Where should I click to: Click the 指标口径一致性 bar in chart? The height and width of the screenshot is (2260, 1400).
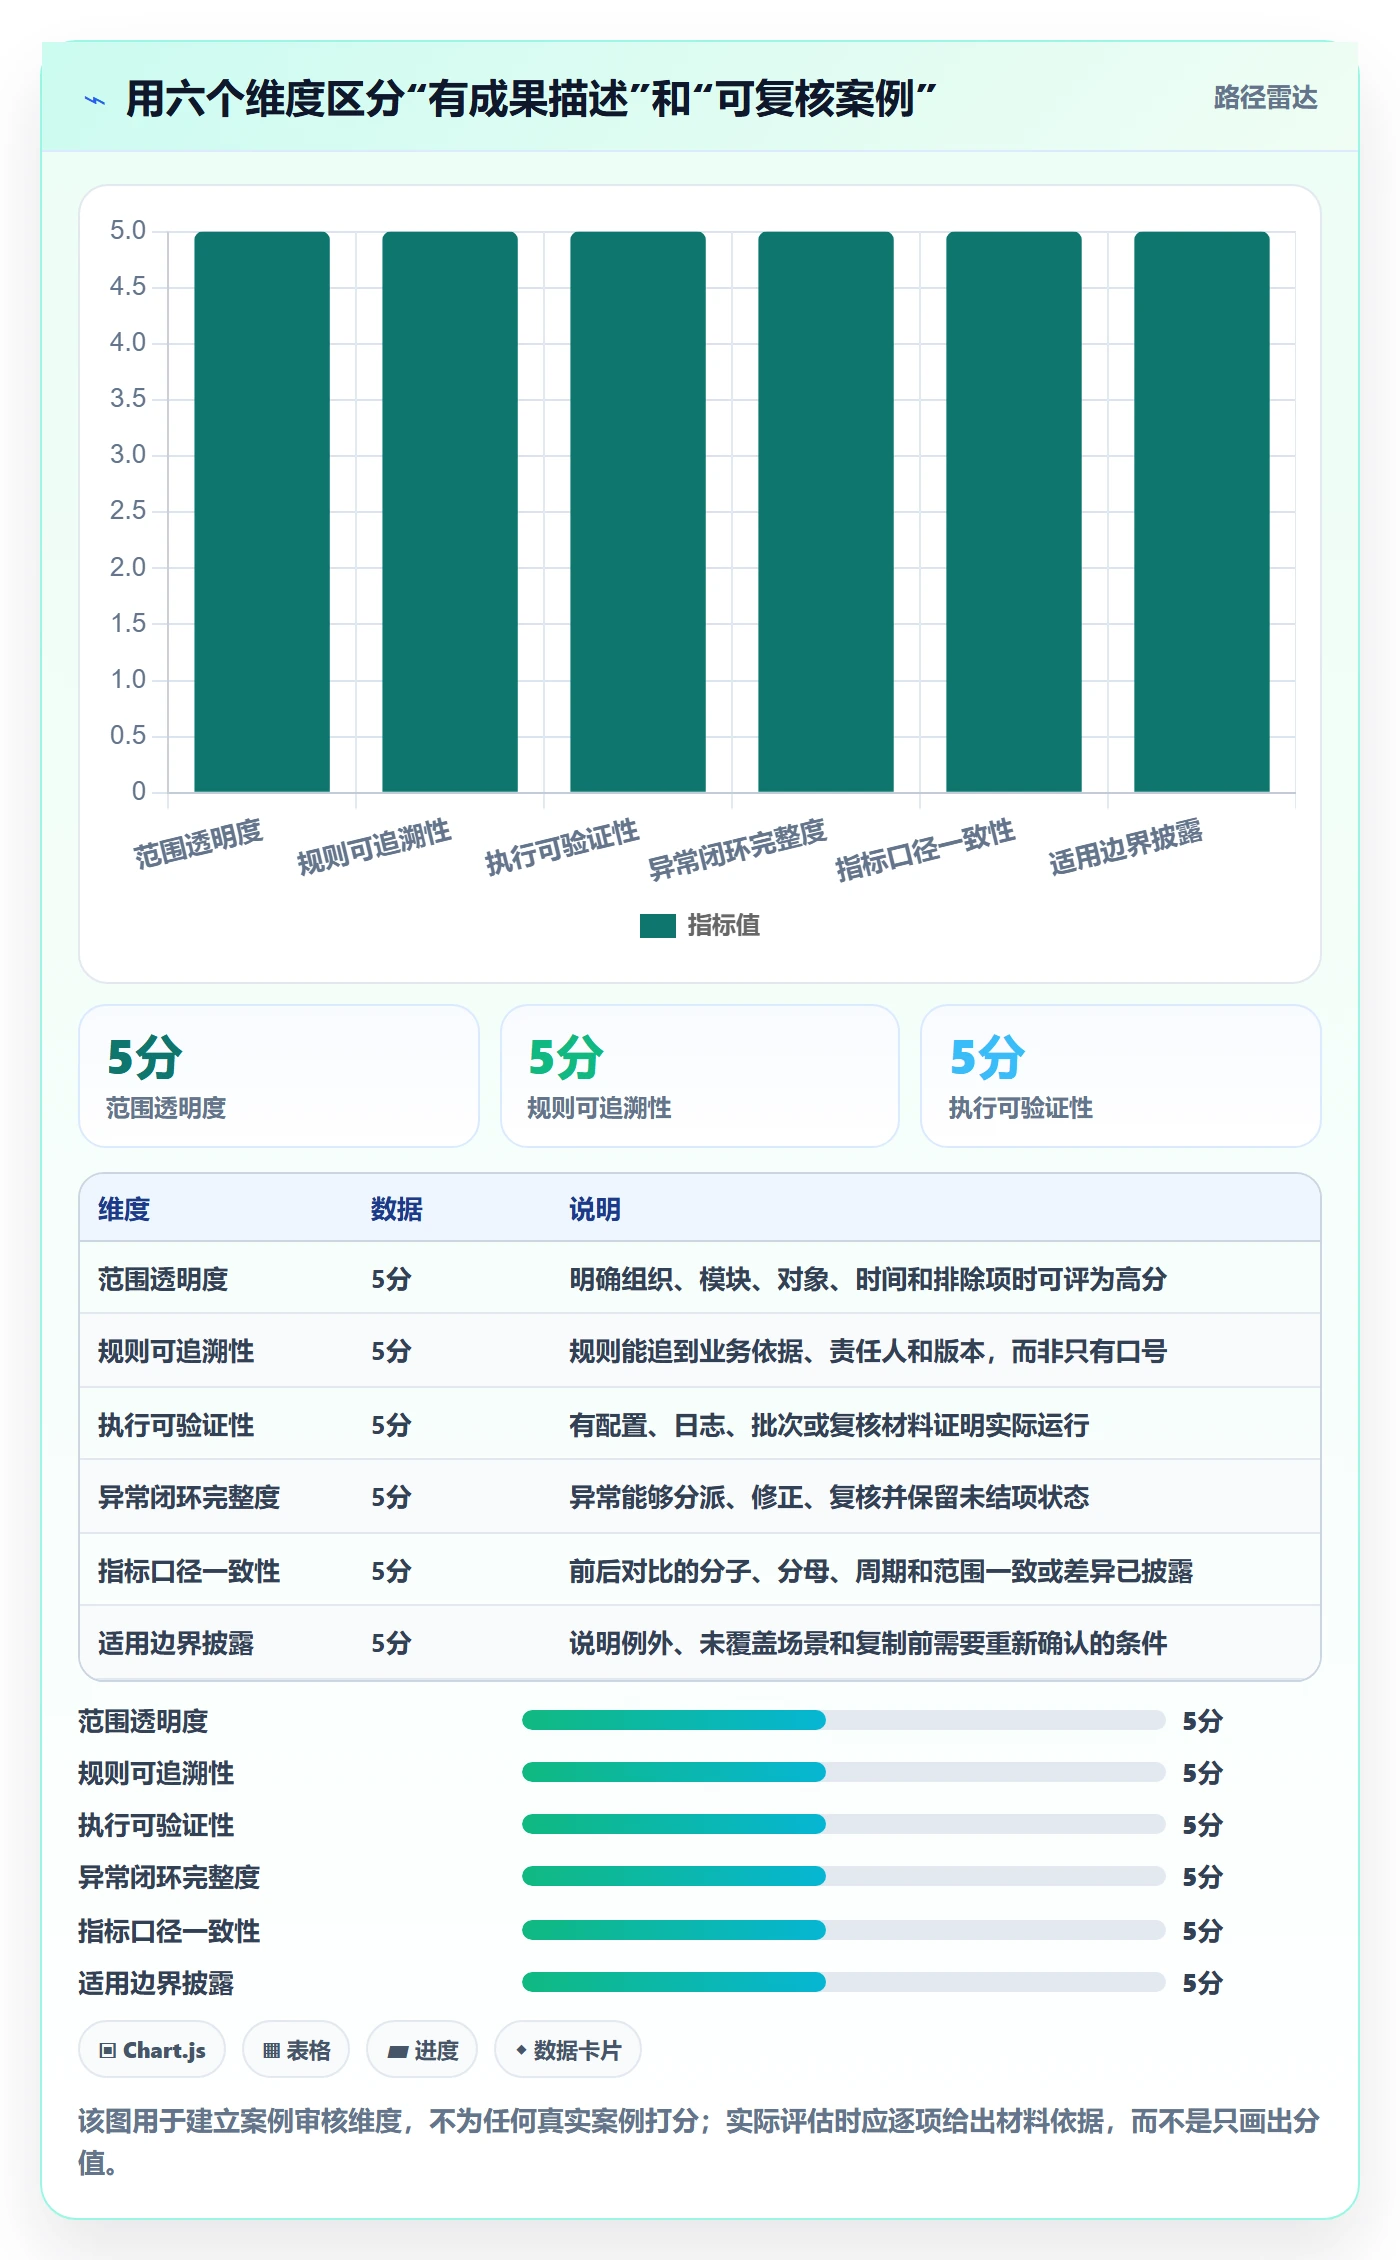click(x=1014, y=512)
